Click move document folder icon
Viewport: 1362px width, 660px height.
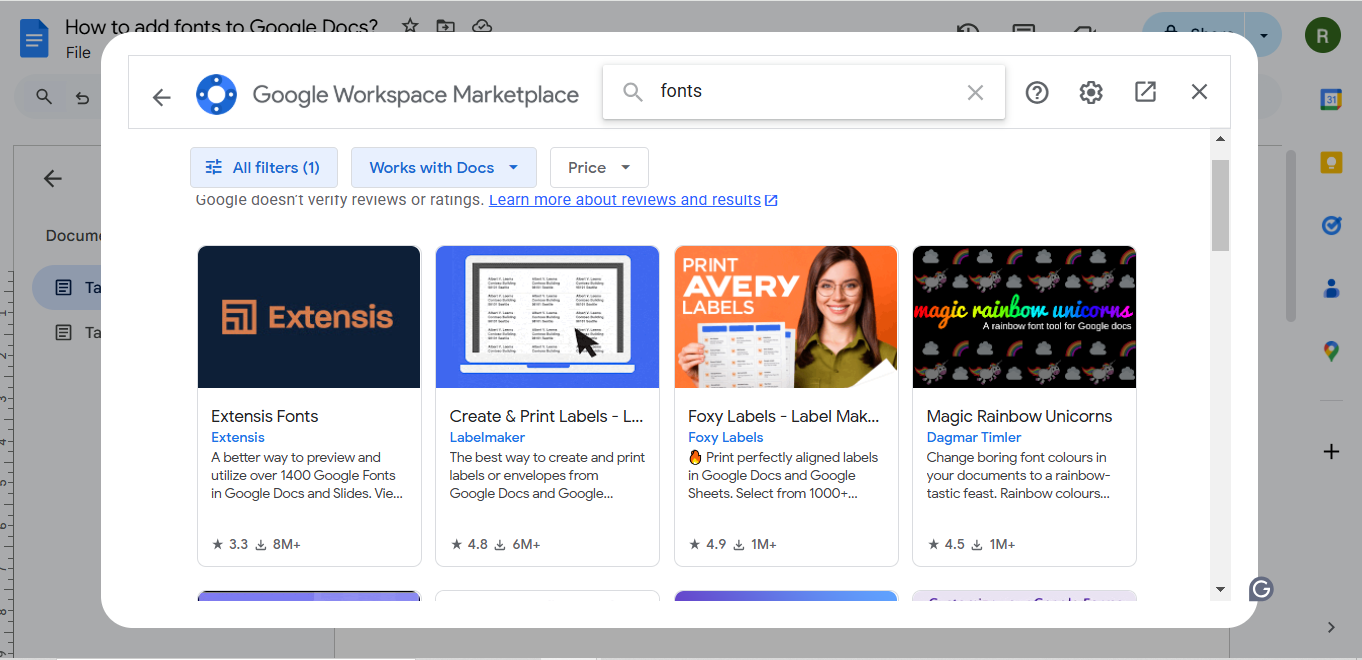click(446, 26)
